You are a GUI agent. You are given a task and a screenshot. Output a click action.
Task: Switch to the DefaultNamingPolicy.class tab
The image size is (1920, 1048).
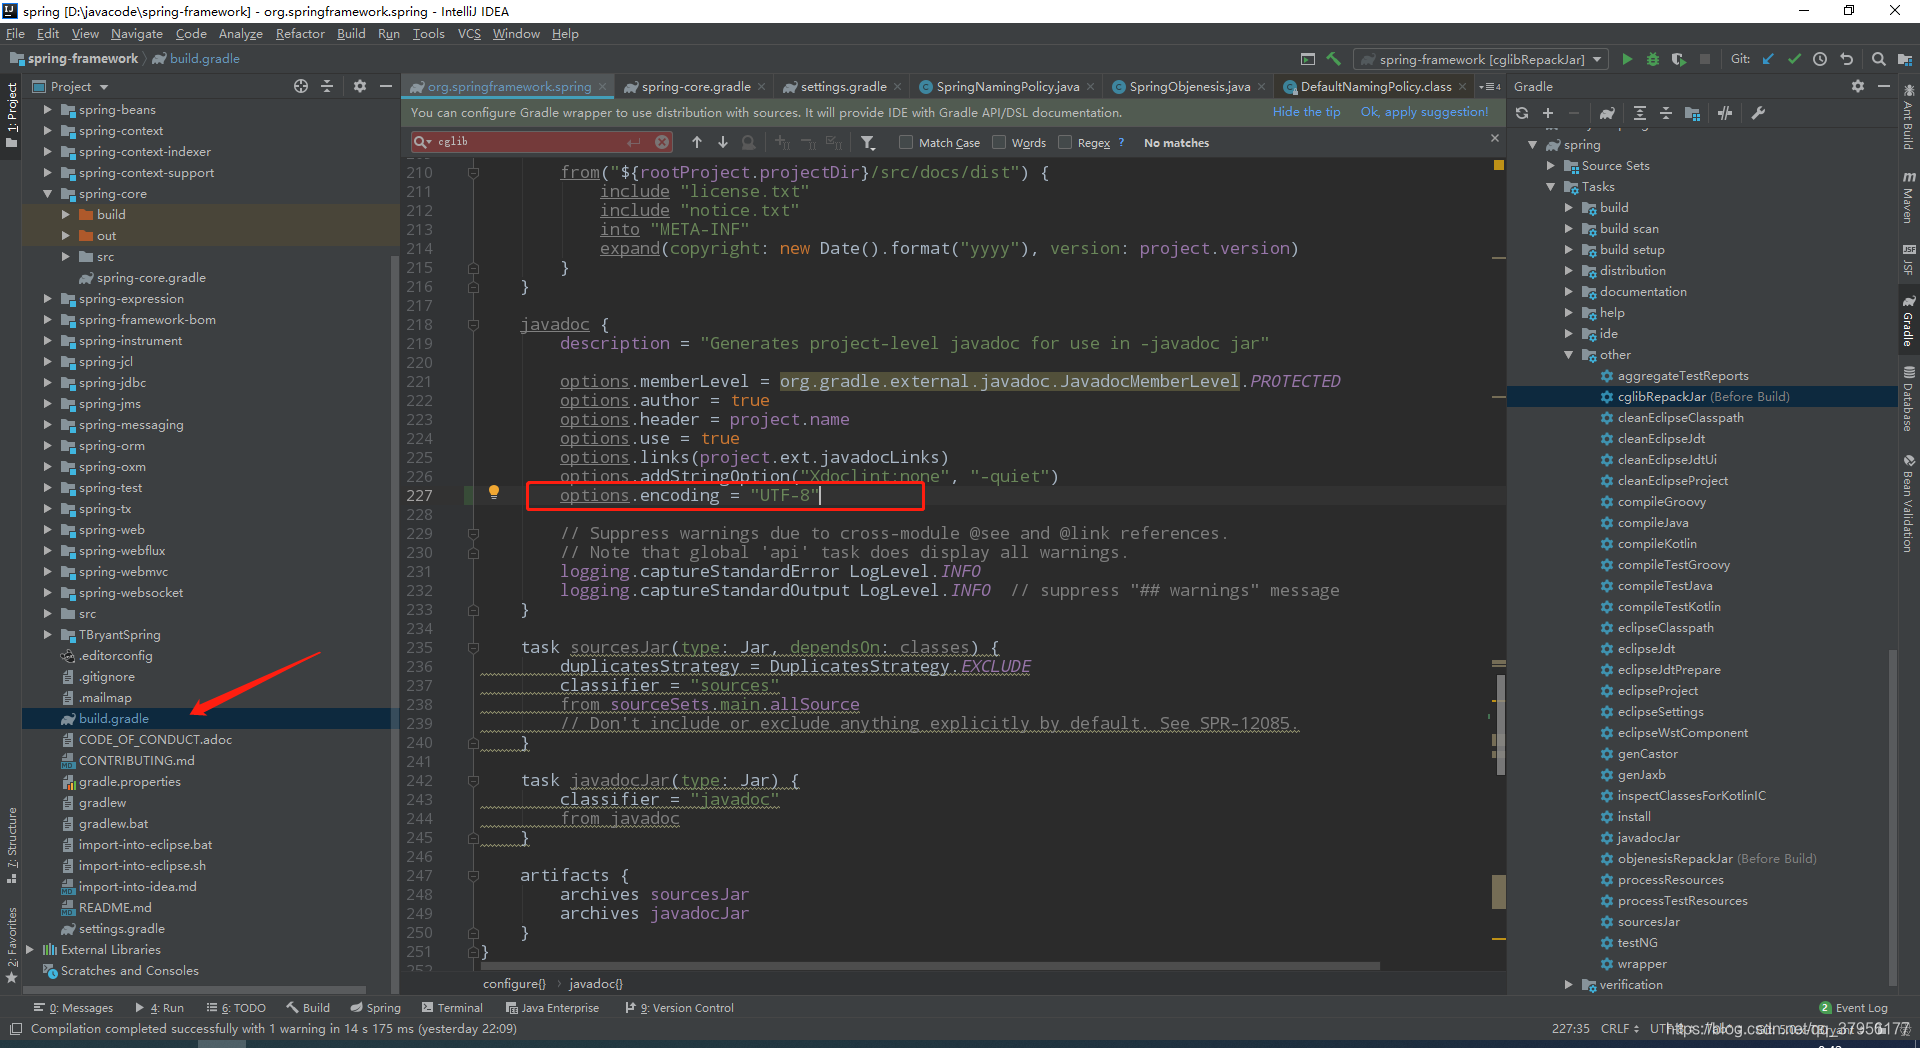(1375, 87)
